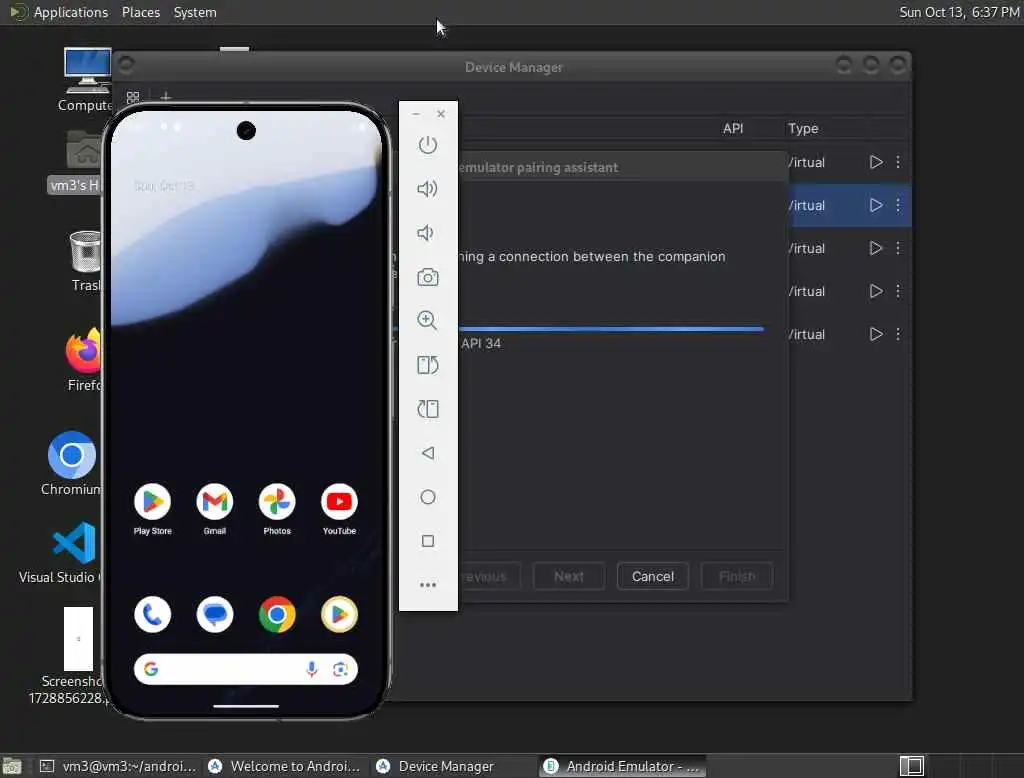Click the clock showing Sun Oct 13
Image resolution: width=1024 pixels, height=778 pixels.
pos(959,12)
